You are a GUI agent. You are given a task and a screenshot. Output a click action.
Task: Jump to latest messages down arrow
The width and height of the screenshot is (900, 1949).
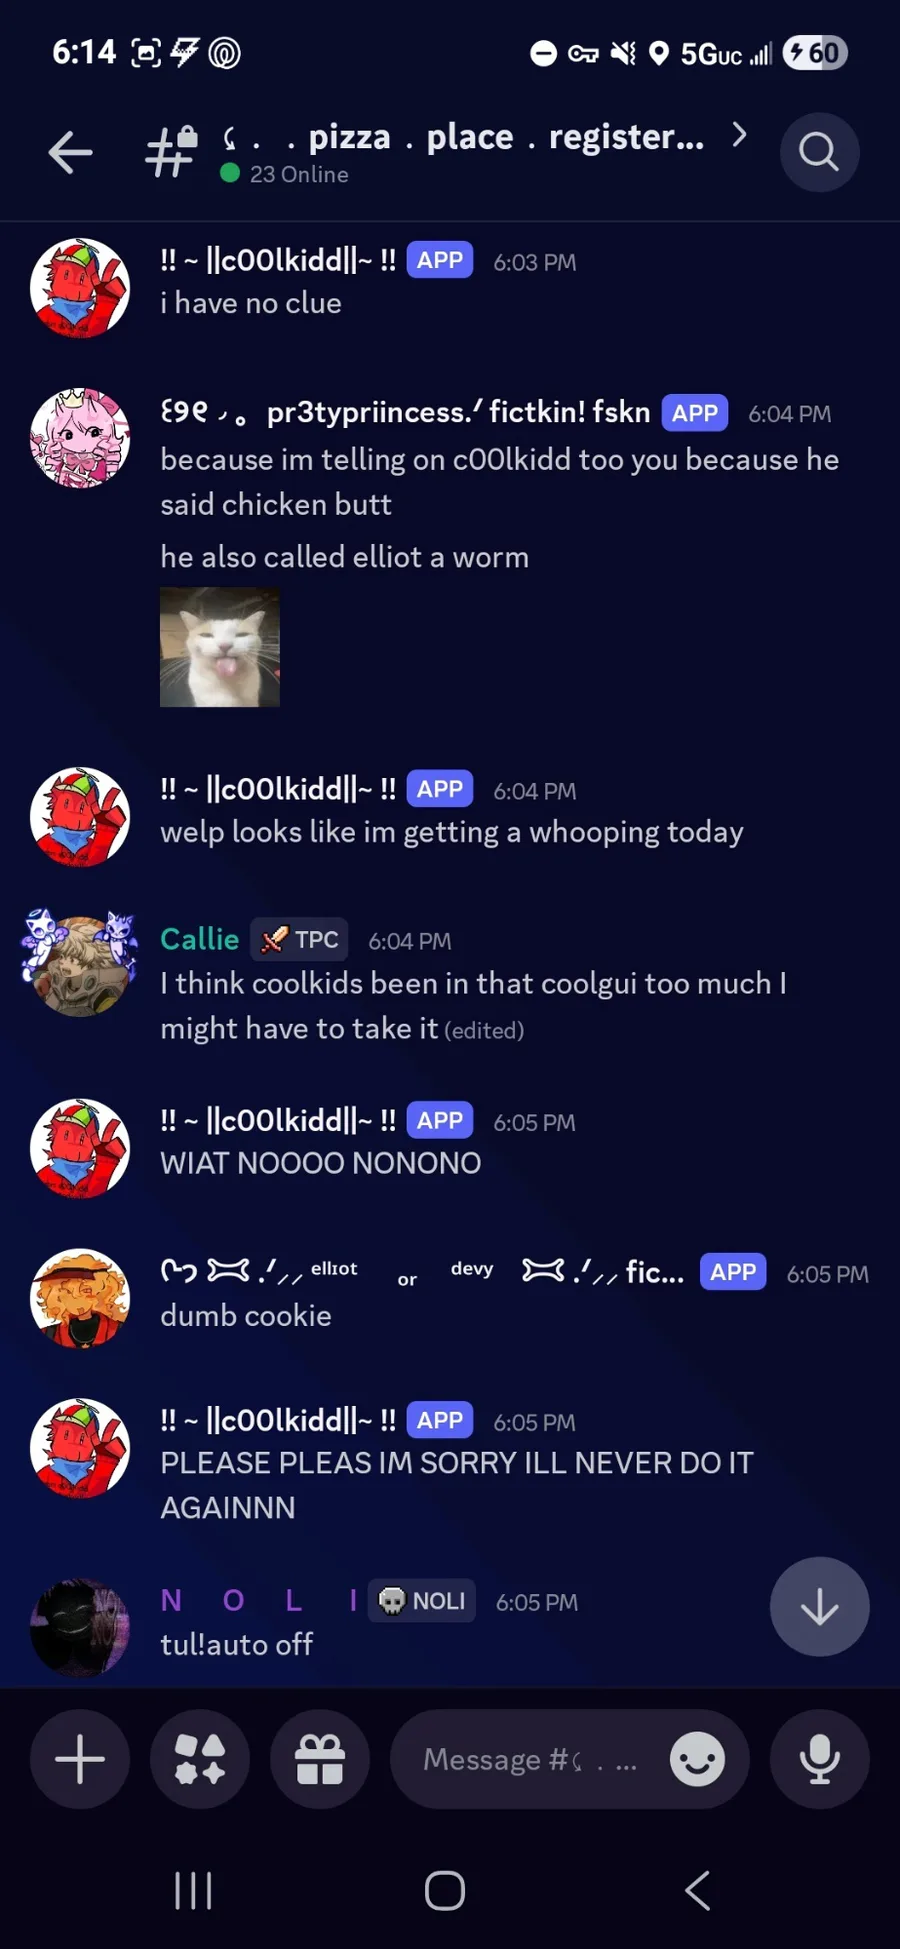tap(820, 1607)
